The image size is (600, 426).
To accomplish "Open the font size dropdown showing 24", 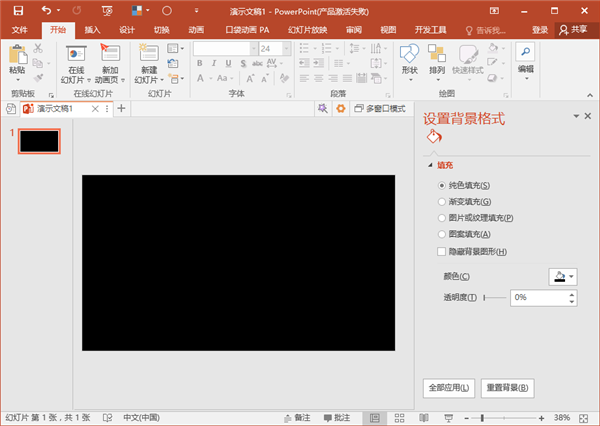I will pos(287,49).
